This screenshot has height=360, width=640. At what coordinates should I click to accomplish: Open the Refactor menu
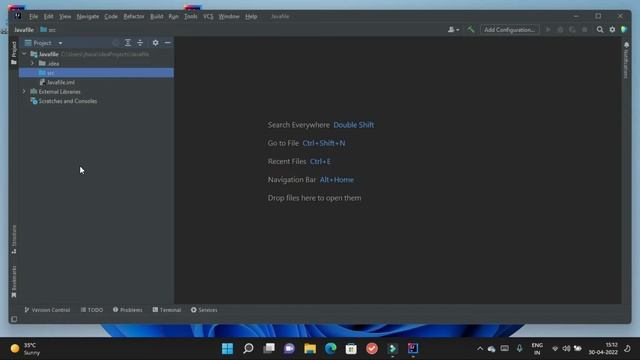pyautogui.click(x=134, y=17)
